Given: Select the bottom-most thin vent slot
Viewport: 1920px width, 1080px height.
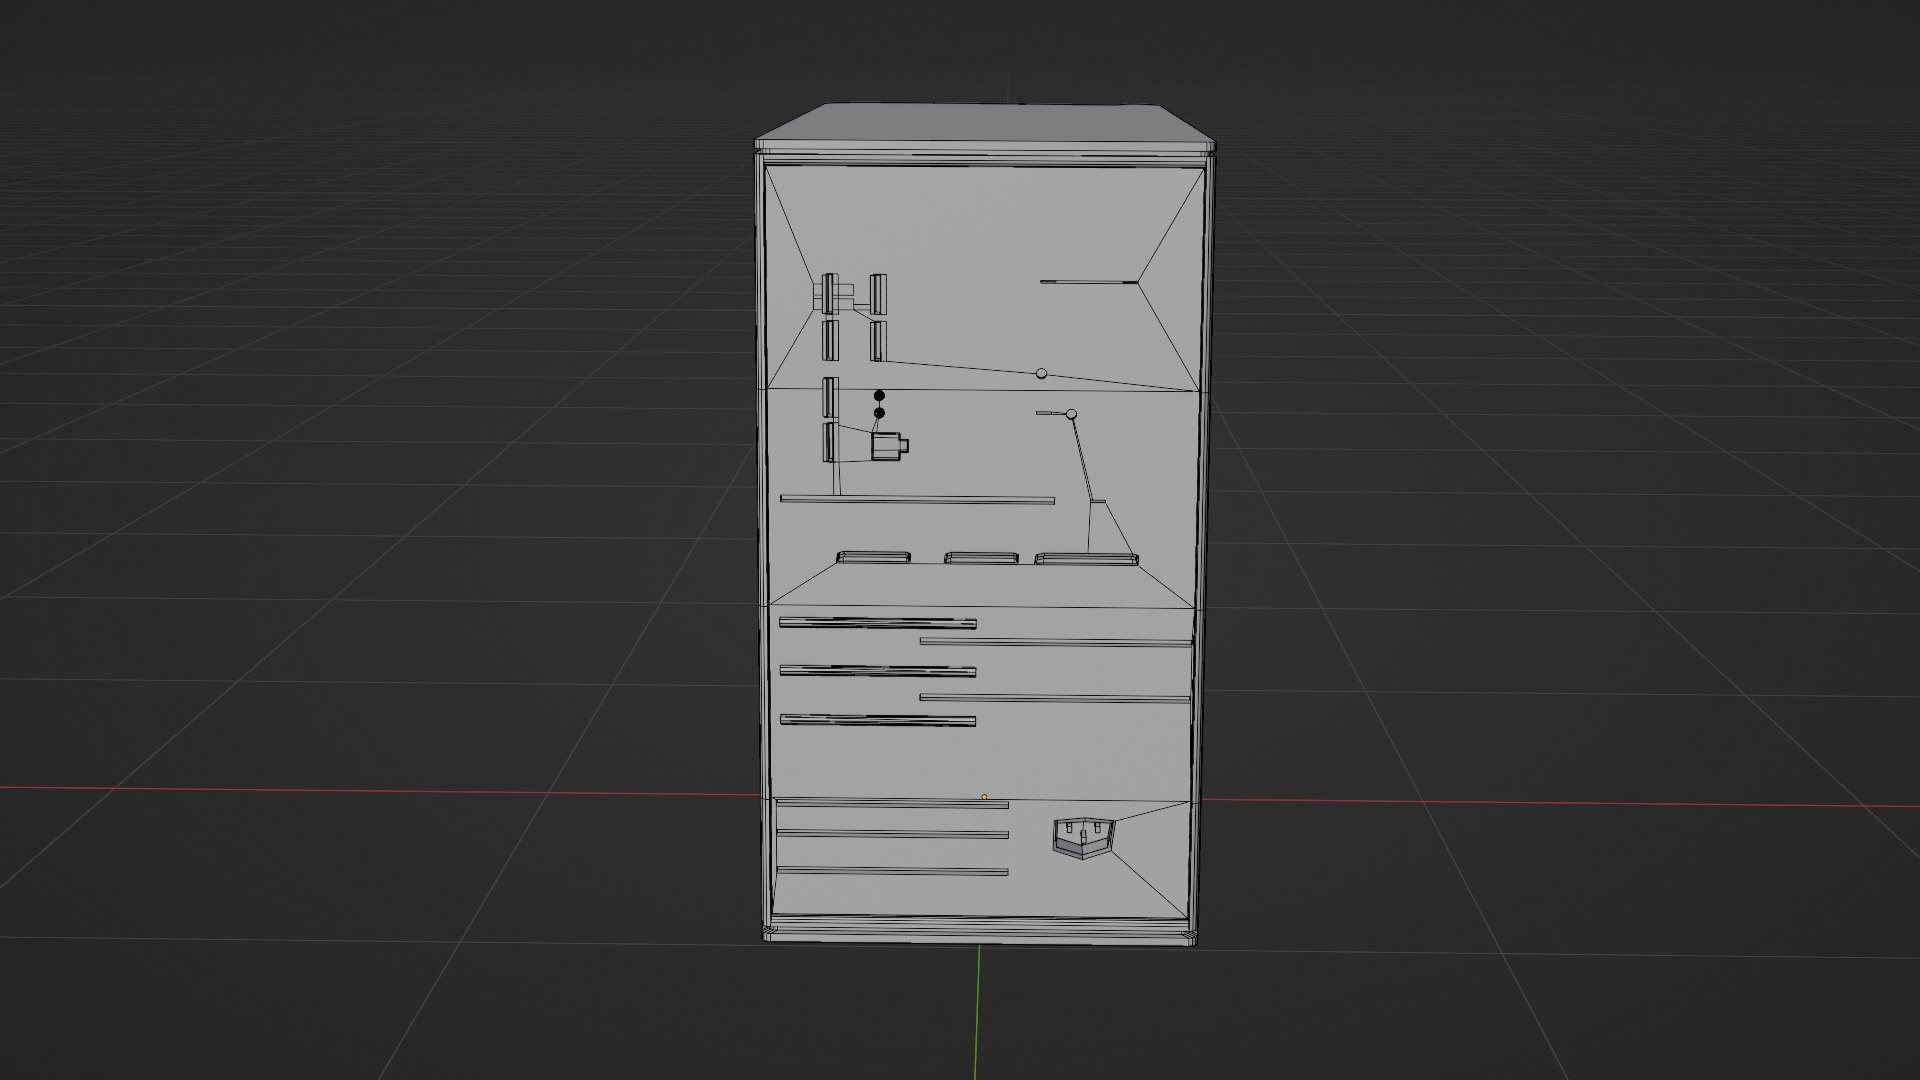Looking at the screenshot, I should click(892, 871).
